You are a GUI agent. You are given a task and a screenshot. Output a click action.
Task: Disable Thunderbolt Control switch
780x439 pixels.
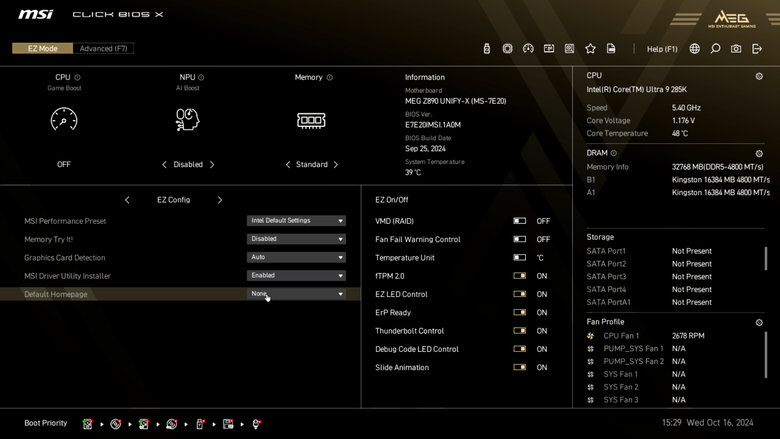click(519, 331)
